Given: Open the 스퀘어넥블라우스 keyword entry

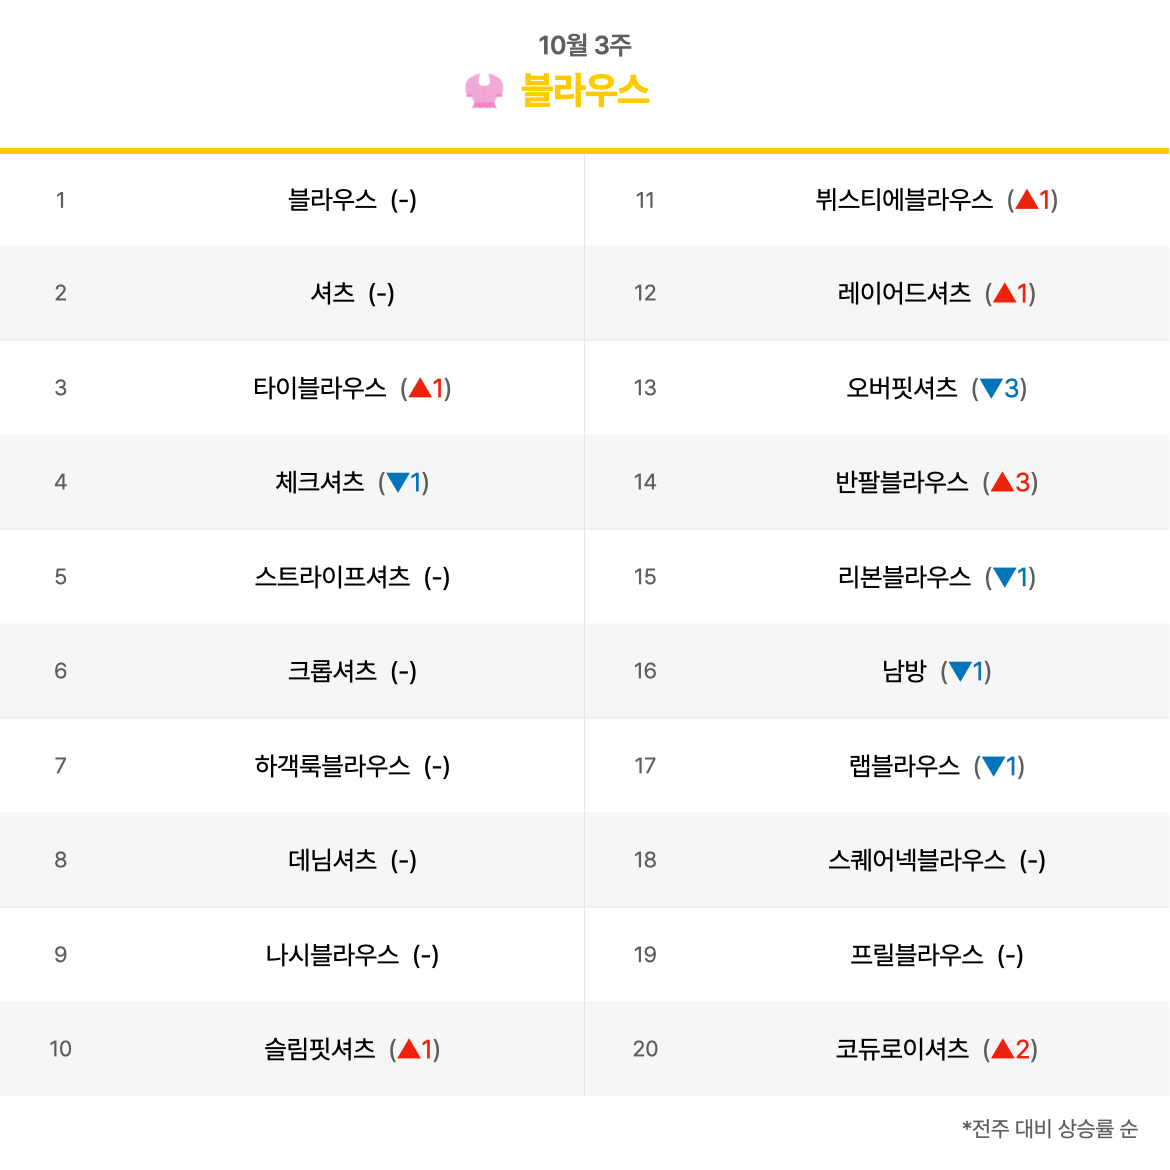Looking at the screenshot, I should click(x=916, y=860).
